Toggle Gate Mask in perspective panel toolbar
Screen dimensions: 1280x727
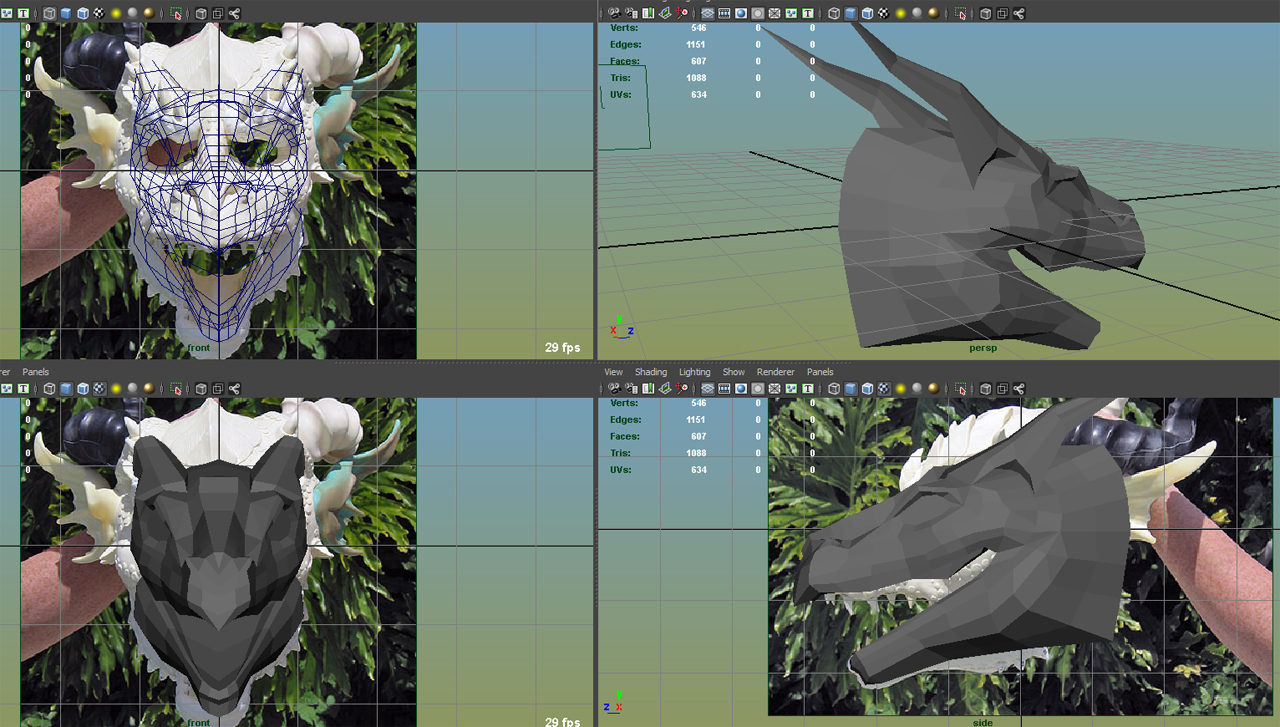click(x=757, y=14)
